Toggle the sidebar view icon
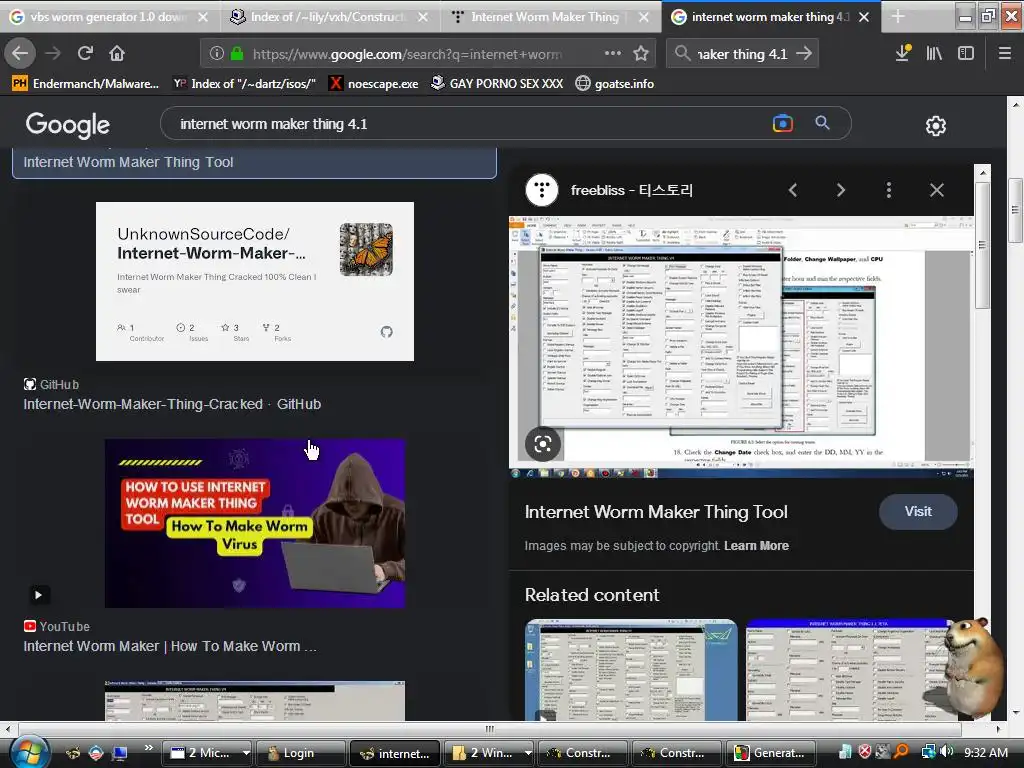 (x=966, y=54)
